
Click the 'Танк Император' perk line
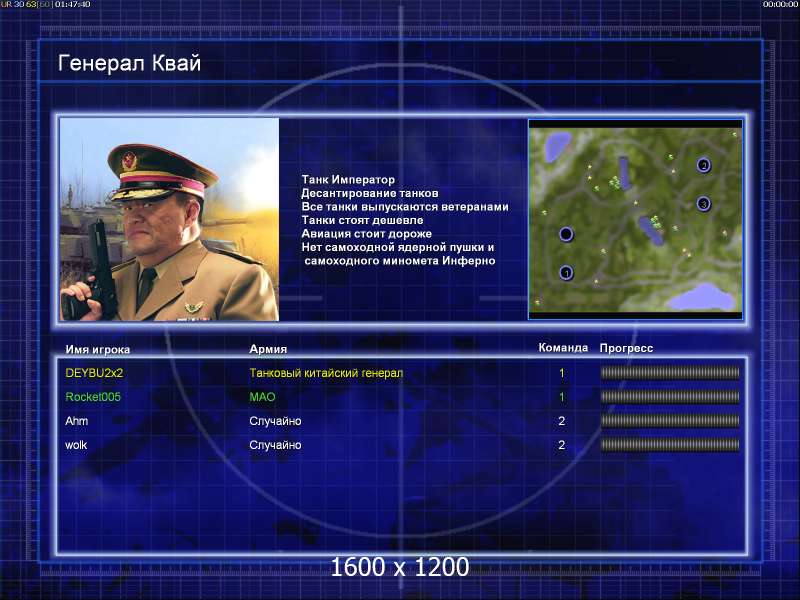(348, 180)
